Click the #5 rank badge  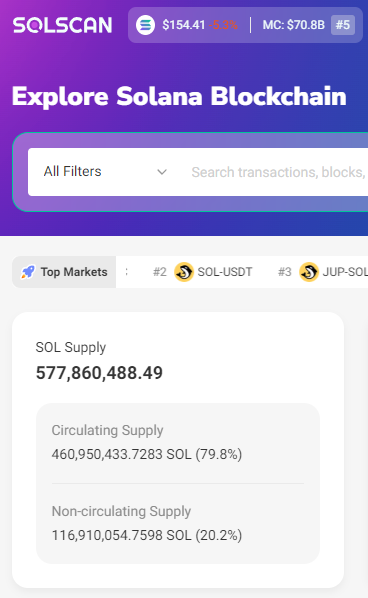343,25
